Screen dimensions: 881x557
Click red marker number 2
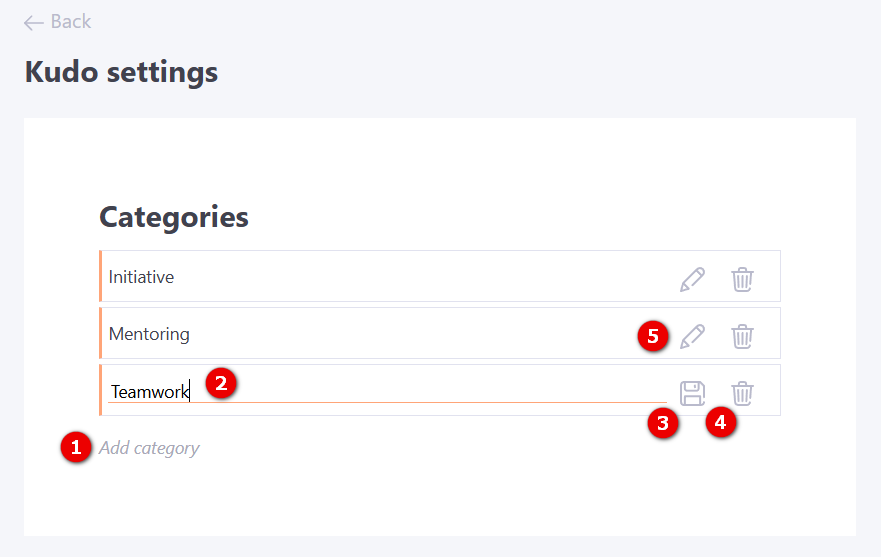point(221,382)
